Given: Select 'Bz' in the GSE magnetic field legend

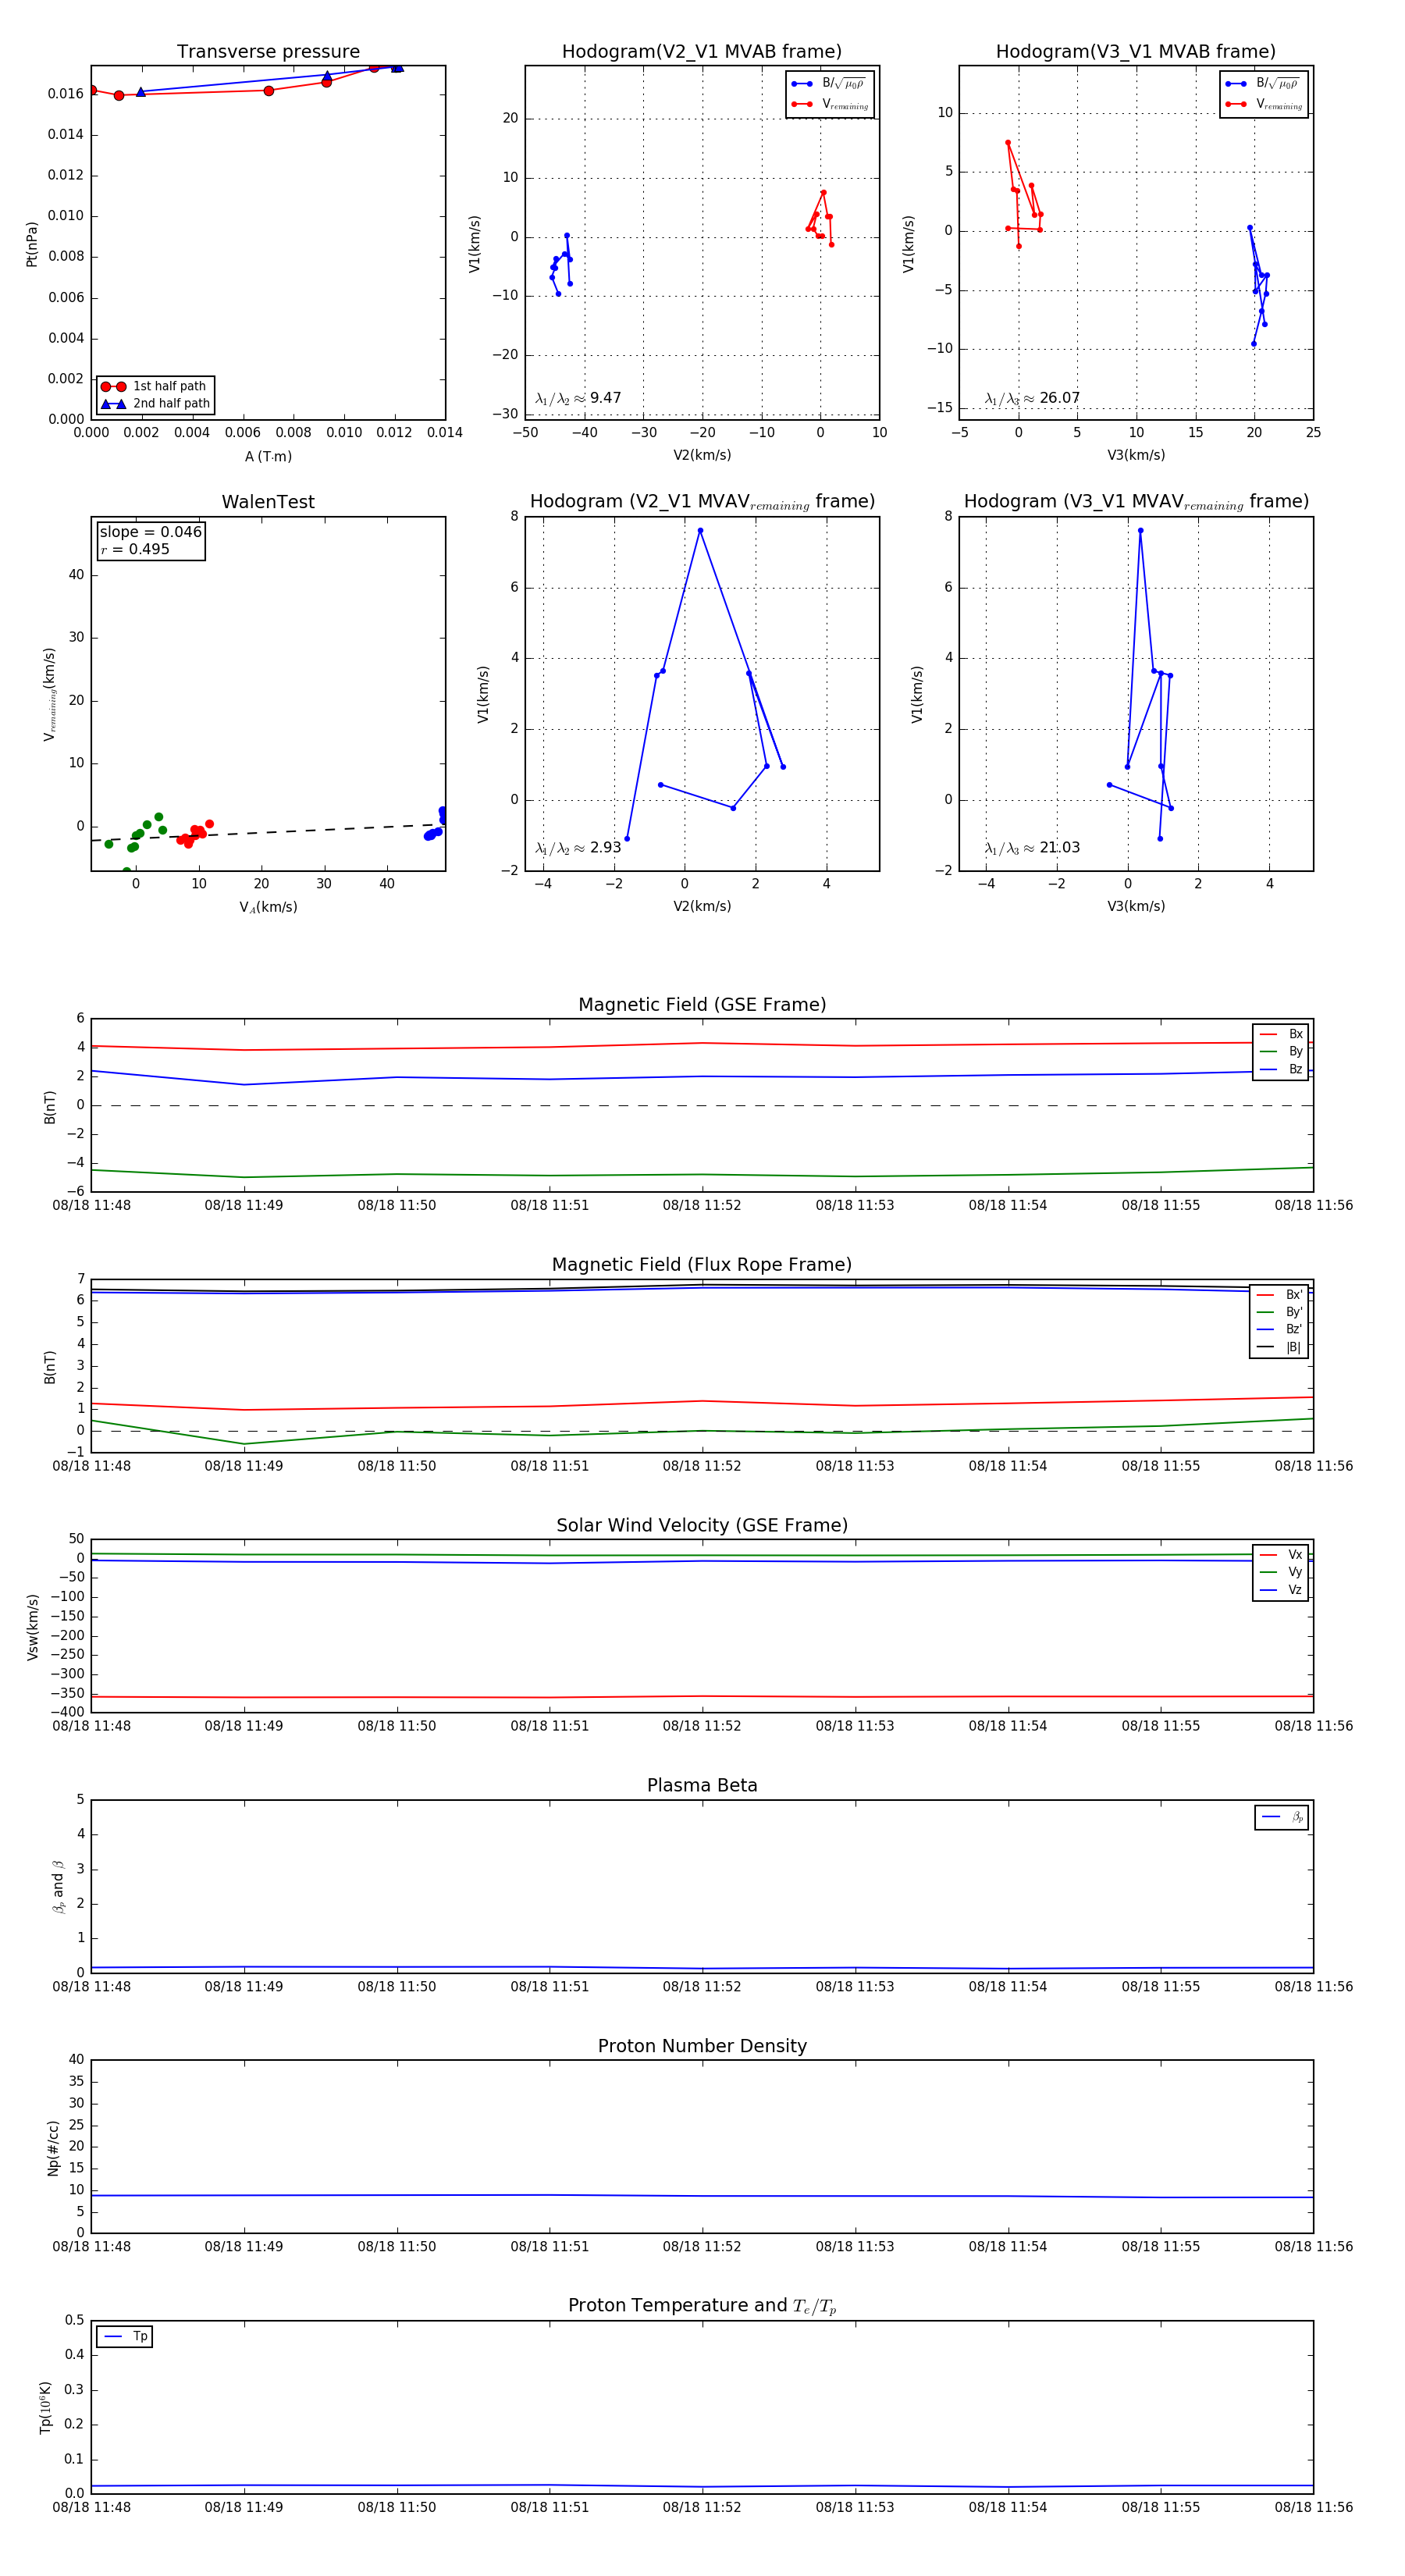Looking at the screenshot, I should click(1281, 1069).
